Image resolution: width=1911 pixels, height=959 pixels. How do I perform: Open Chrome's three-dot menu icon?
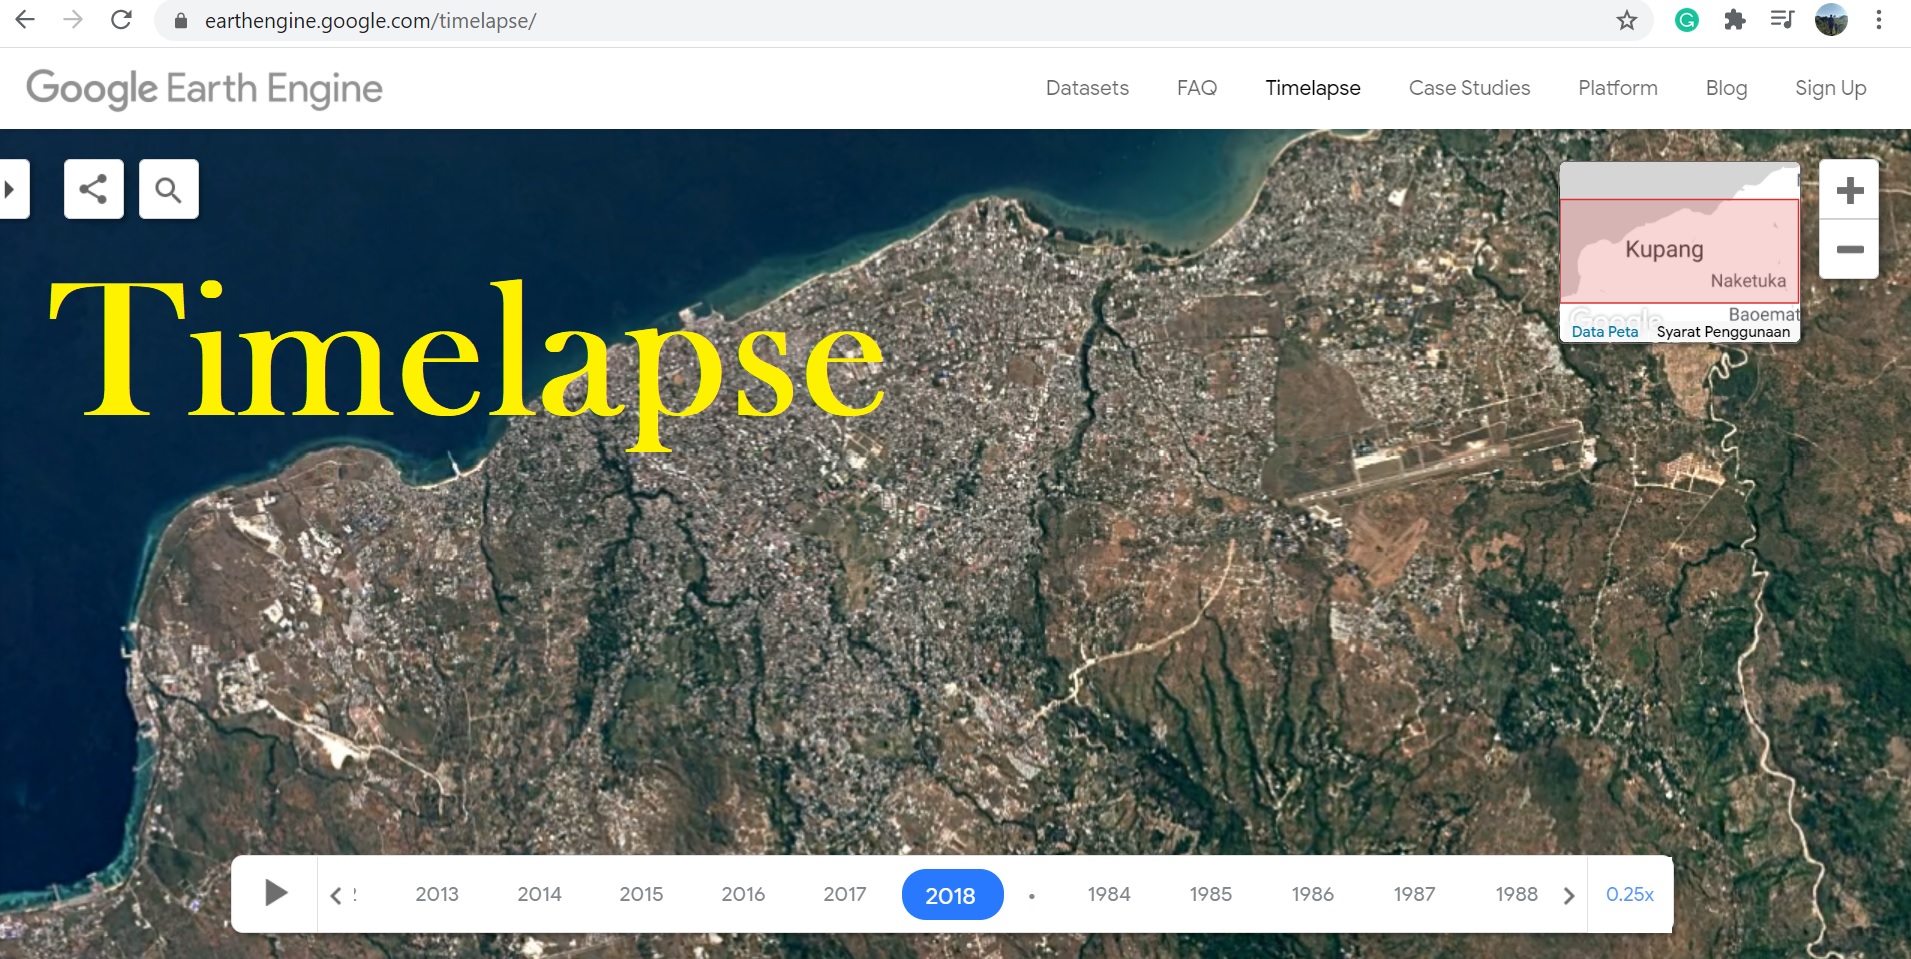(1880, 19)
